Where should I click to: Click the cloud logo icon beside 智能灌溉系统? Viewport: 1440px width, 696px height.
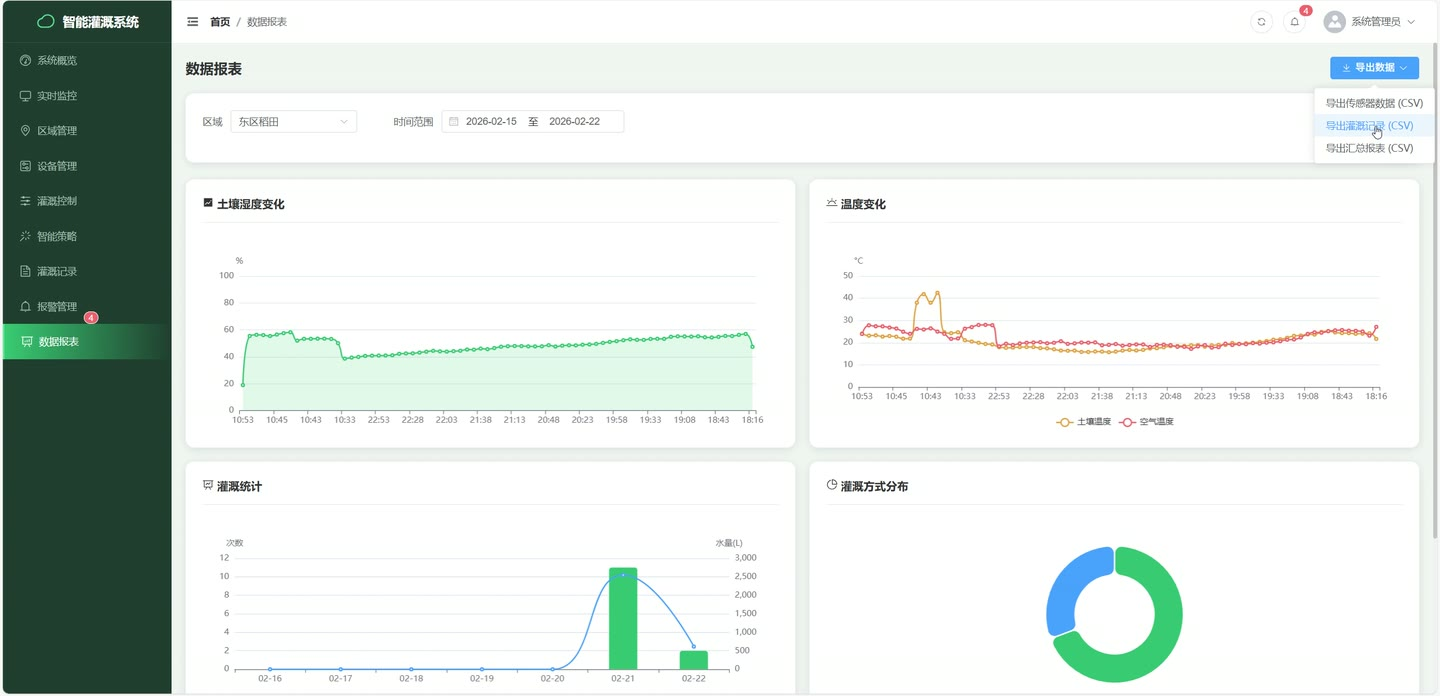coord(46,21)
